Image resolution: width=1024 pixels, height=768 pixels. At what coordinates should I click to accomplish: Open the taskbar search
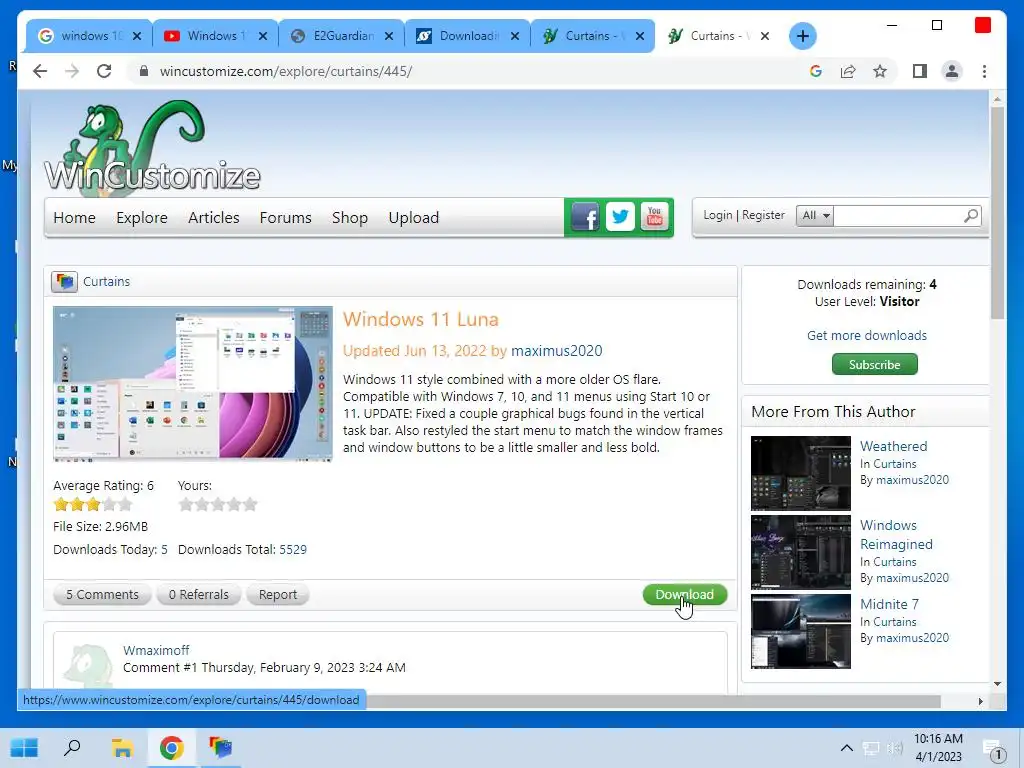72,748
